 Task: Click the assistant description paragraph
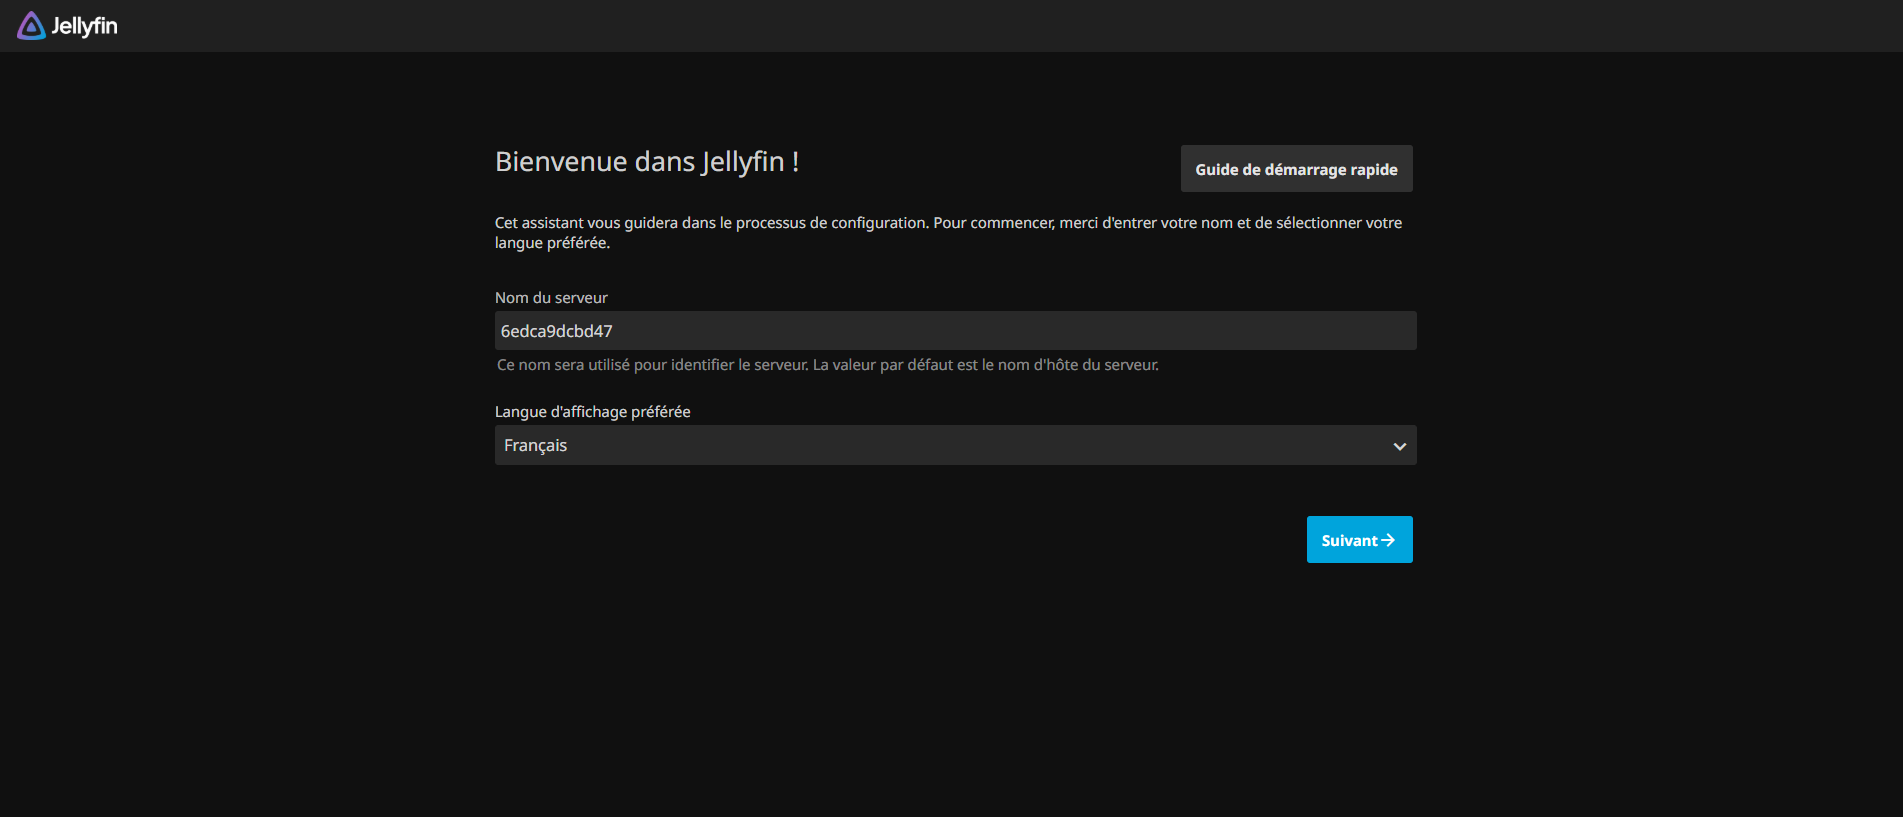point(948,233)
